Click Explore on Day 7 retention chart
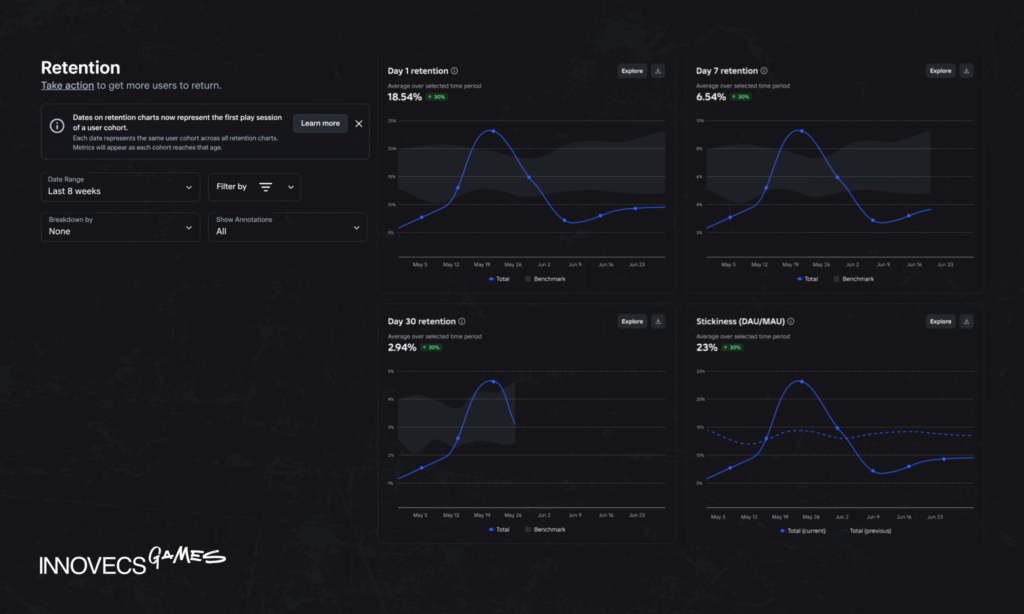The image size is (1024, 614). click(x=940, y=71)
